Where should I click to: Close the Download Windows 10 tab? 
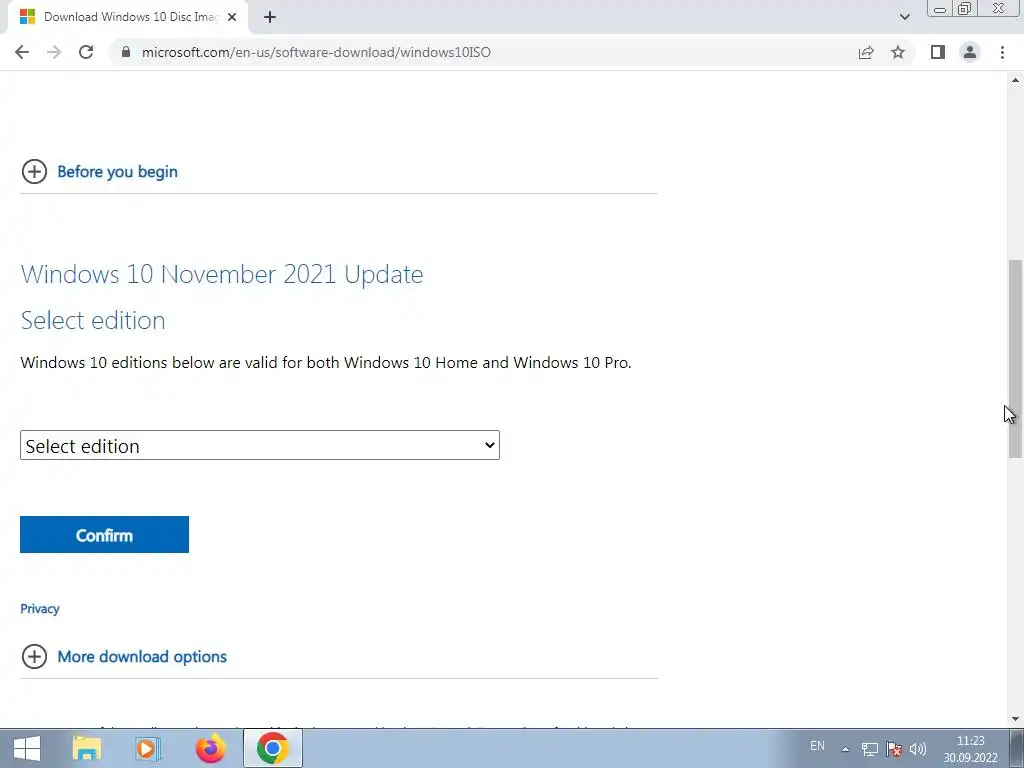[232, 17]
